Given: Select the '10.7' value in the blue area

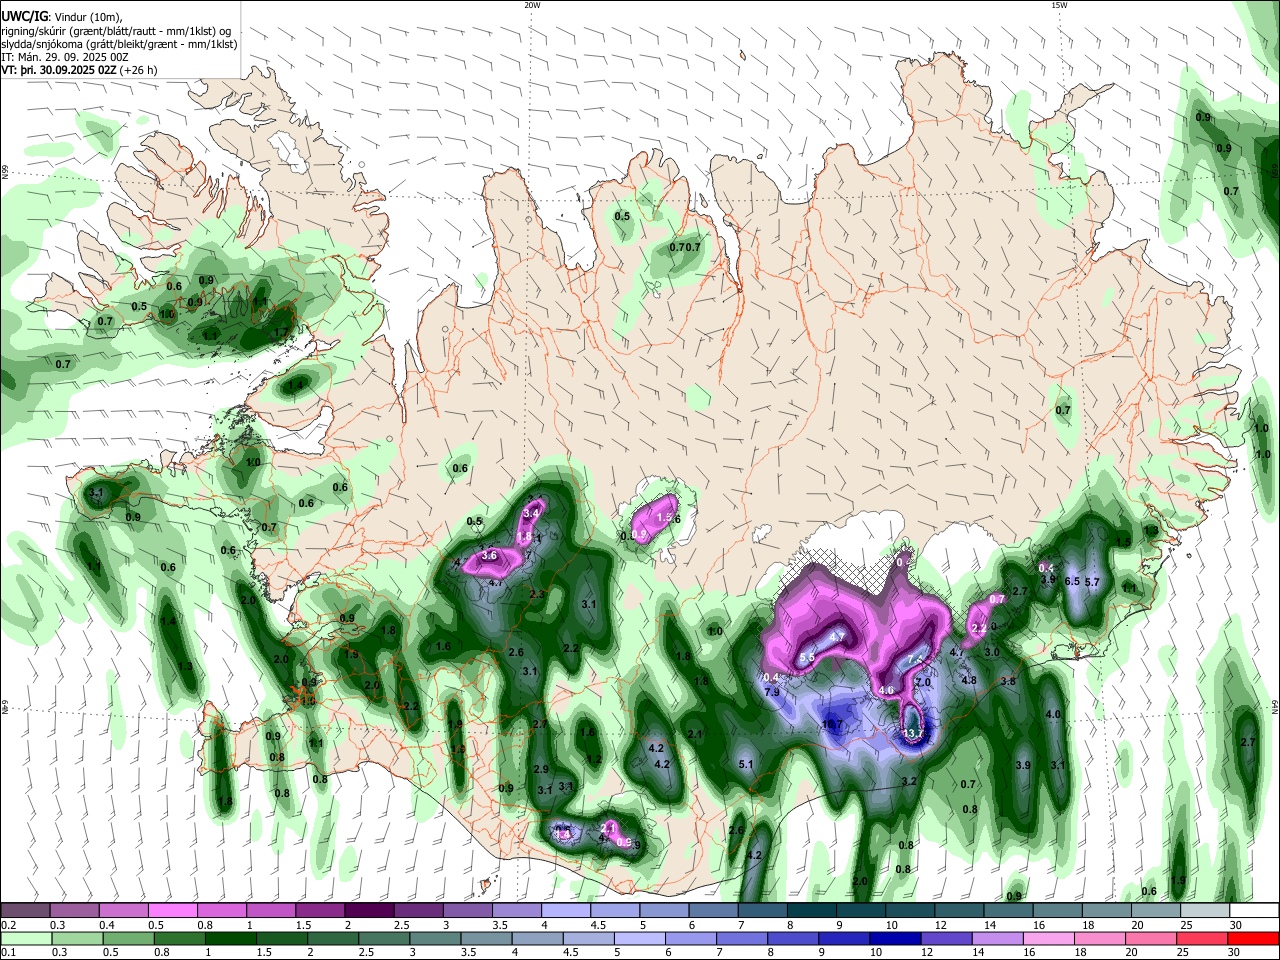Looking at the screenshot, I should pyautogui.click(x=832, y=724).
